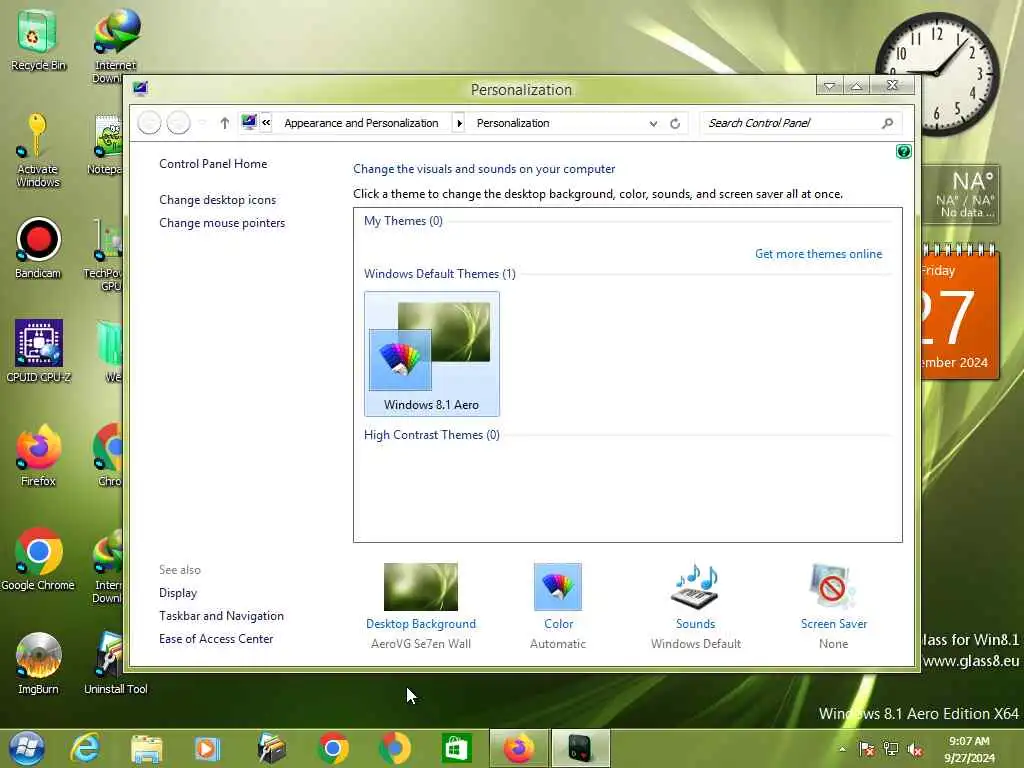
Task: Open the Sounds settings icon
Action: 695,586
